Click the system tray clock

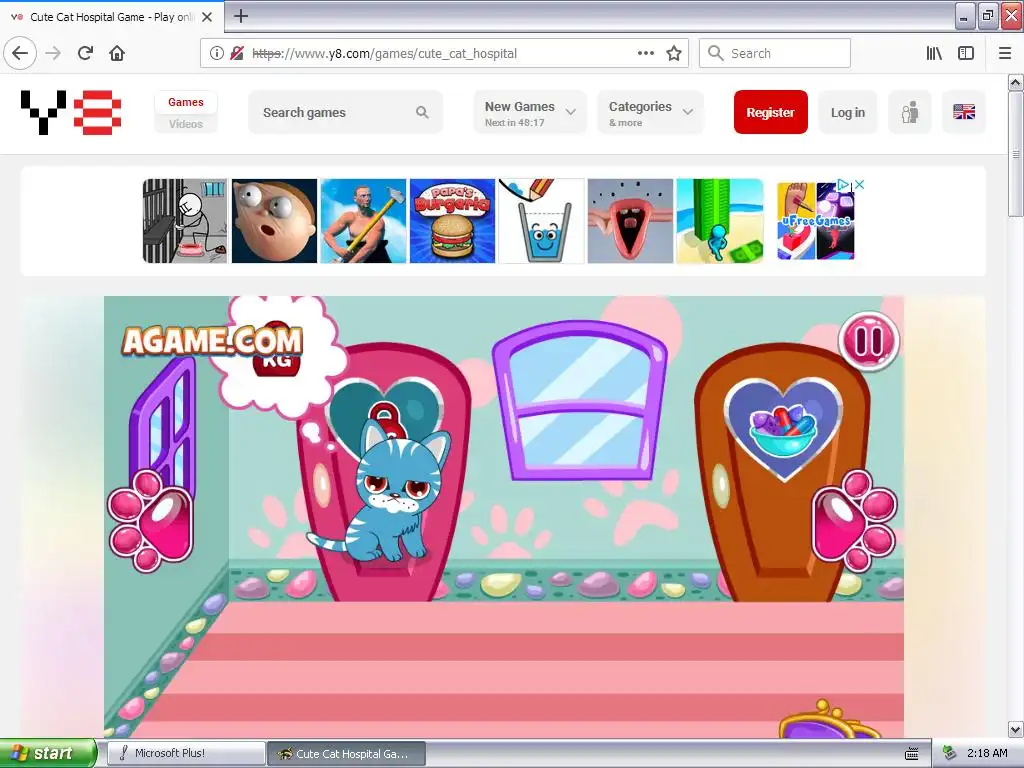click(x=987, y=753)
